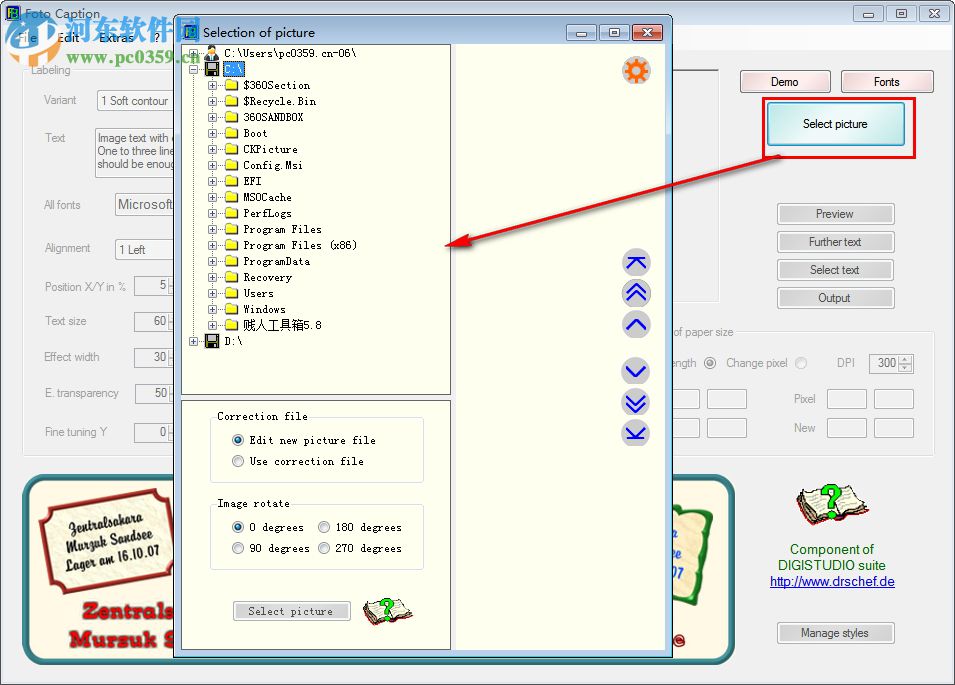Click the Fonts button
Viewport: 955px width, 685px height.
(886, 82)
